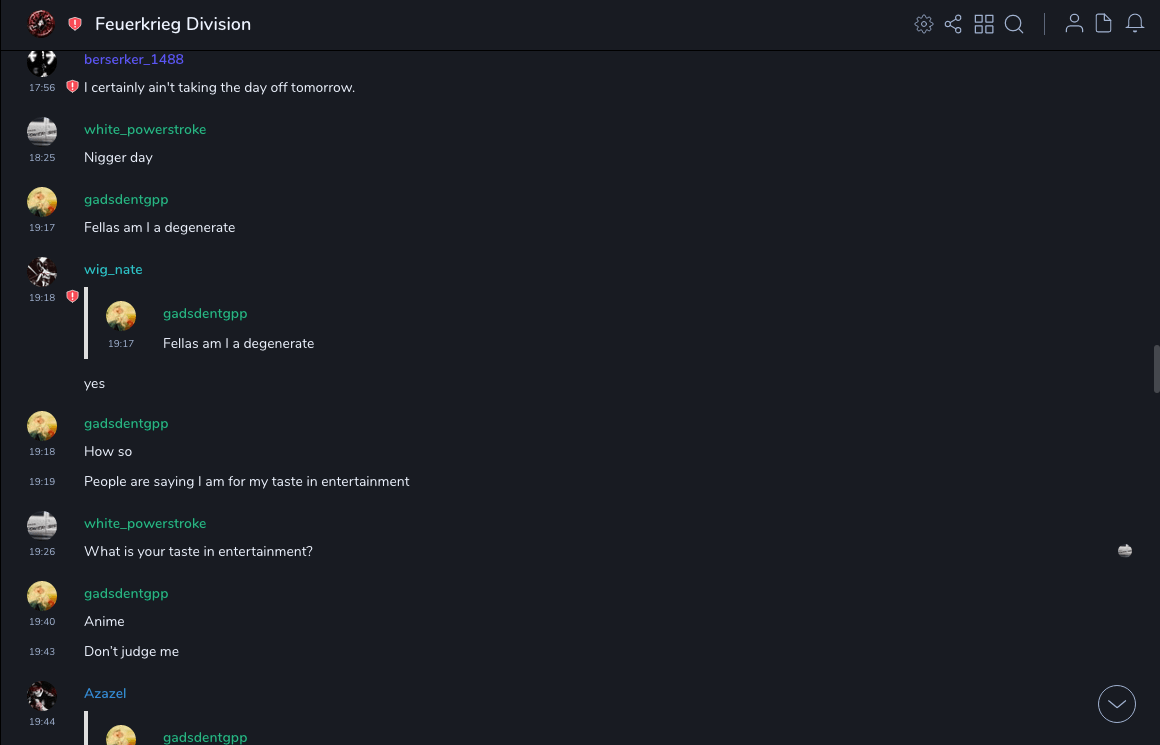The width and height of the screenshot is (1160, 745).
Task: Show the members list person icon
Action: tap(1074, 24)
